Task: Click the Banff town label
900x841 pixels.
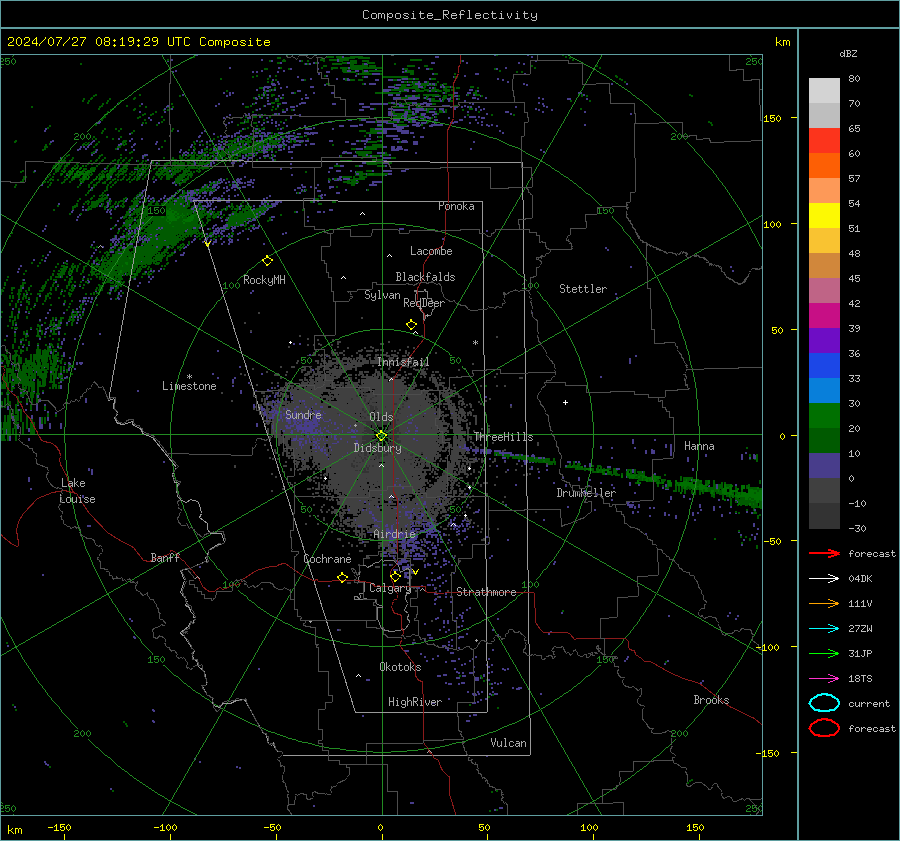Action: pyautogui.click(x=165, y=557)
